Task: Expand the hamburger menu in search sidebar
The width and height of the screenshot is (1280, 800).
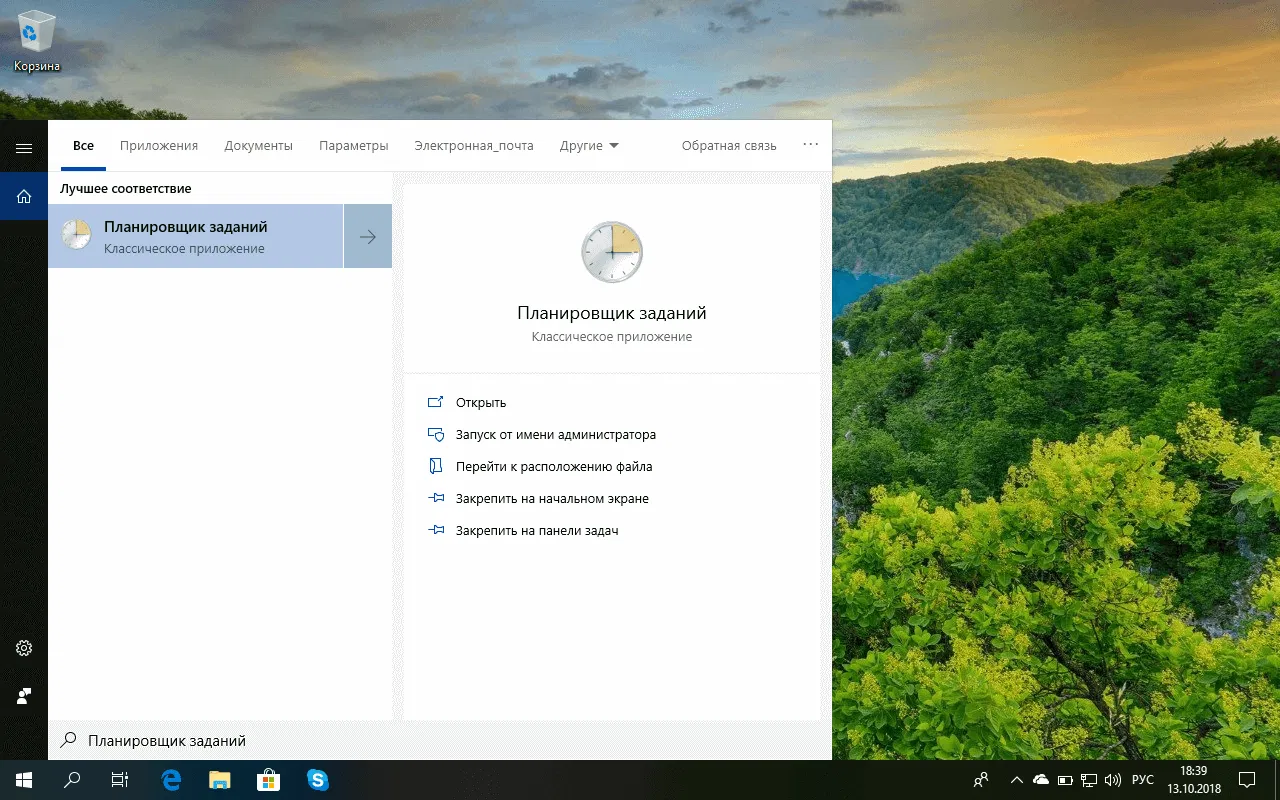Action: (24, 148)
